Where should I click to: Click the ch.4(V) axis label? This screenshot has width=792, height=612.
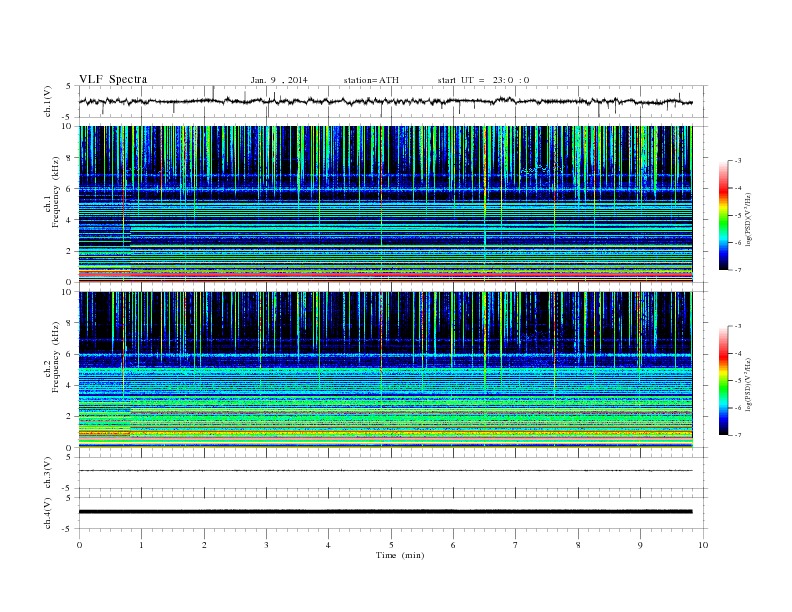[47, 513]
